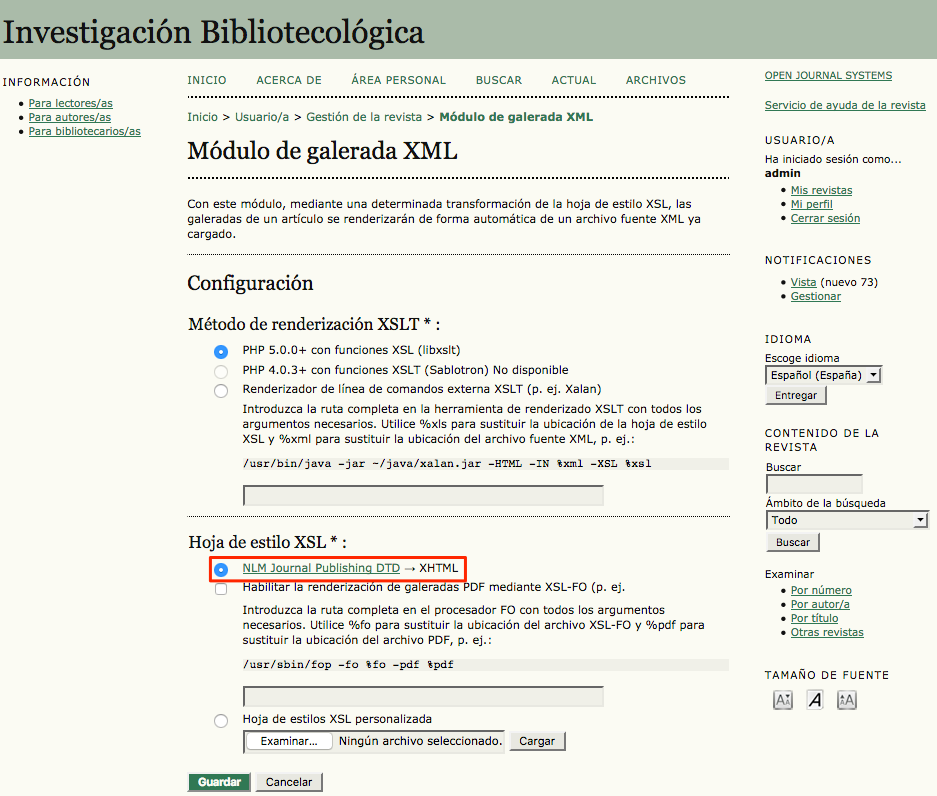Image resolution: width=937 pixels, height=796 pixels.
Task: Open the ARCHIVOS navigation menu item
Action: click(656, 80)
